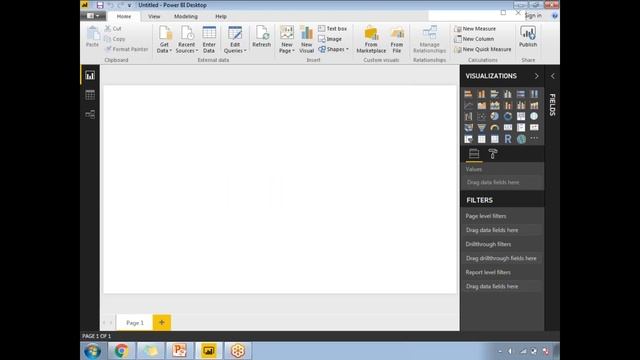
Task: Open the Modeling ribbon tab
Action: pyautogui.click(x=186, y=16)
